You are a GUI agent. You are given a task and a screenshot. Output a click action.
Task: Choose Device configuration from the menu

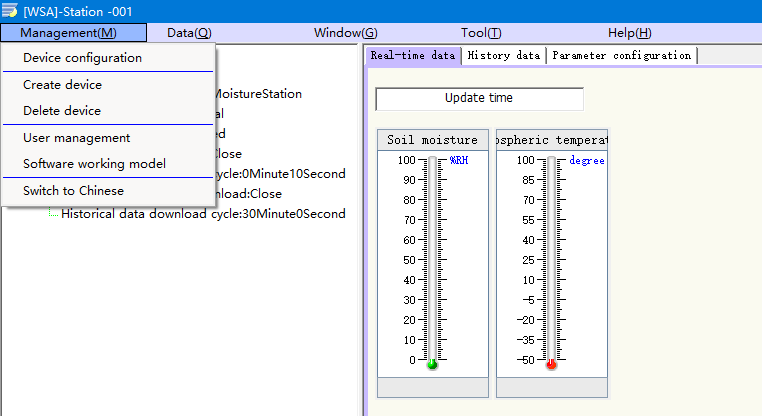coord(82,58)
